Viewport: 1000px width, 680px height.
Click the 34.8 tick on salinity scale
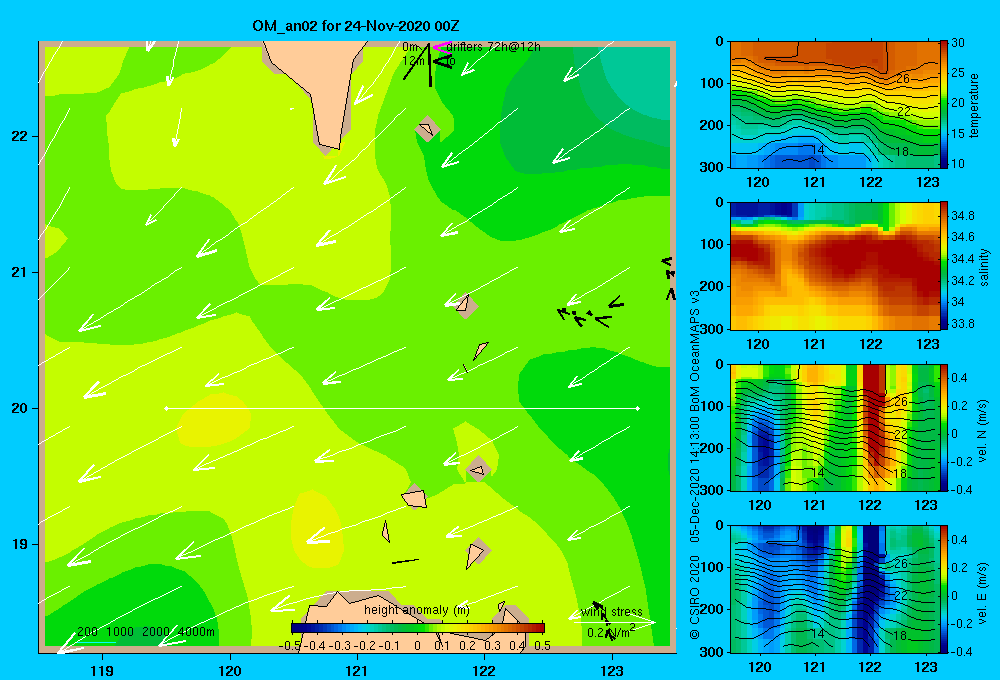pos(962,215)
